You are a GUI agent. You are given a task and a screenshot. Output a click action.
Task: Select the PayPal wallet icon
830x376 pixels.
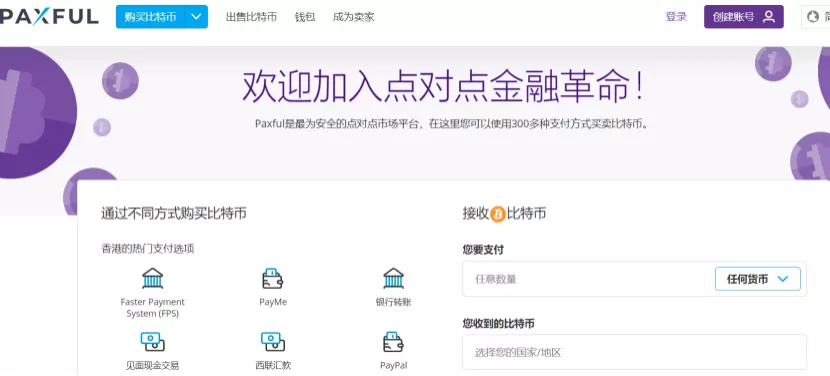point(393,342)
